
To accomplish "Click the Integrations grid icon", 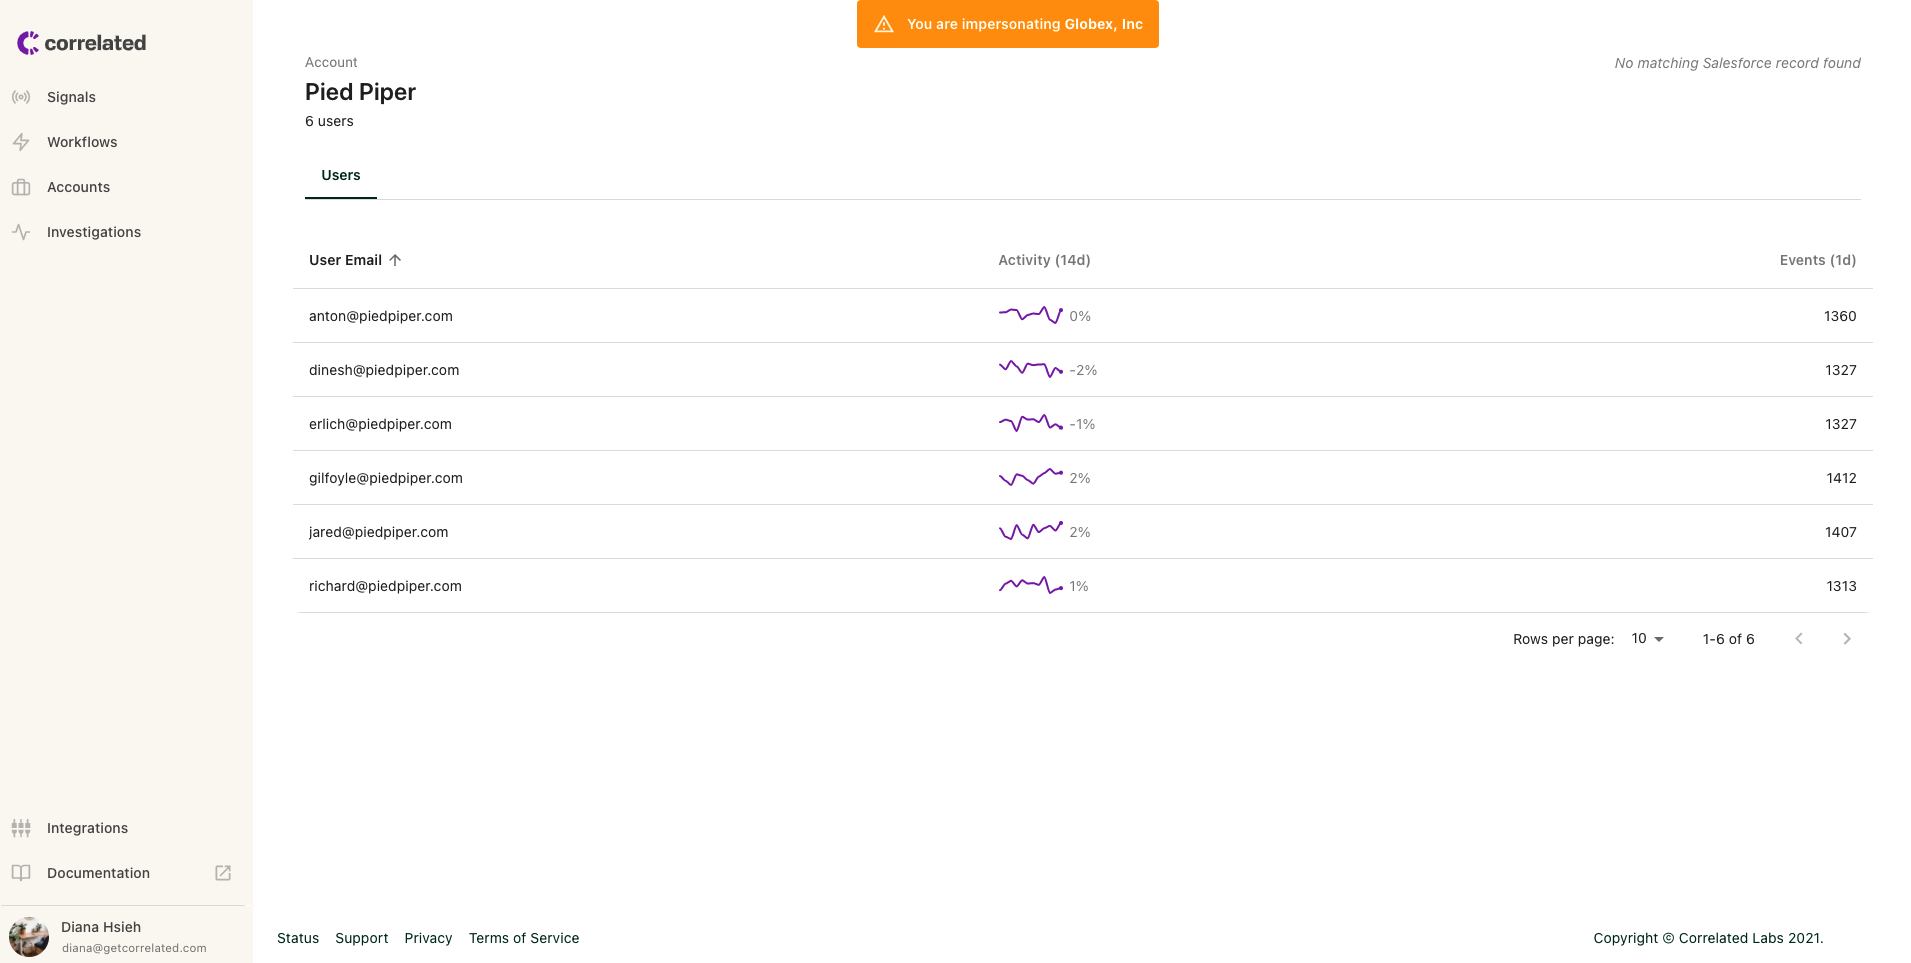I will (x=21, y=828).
